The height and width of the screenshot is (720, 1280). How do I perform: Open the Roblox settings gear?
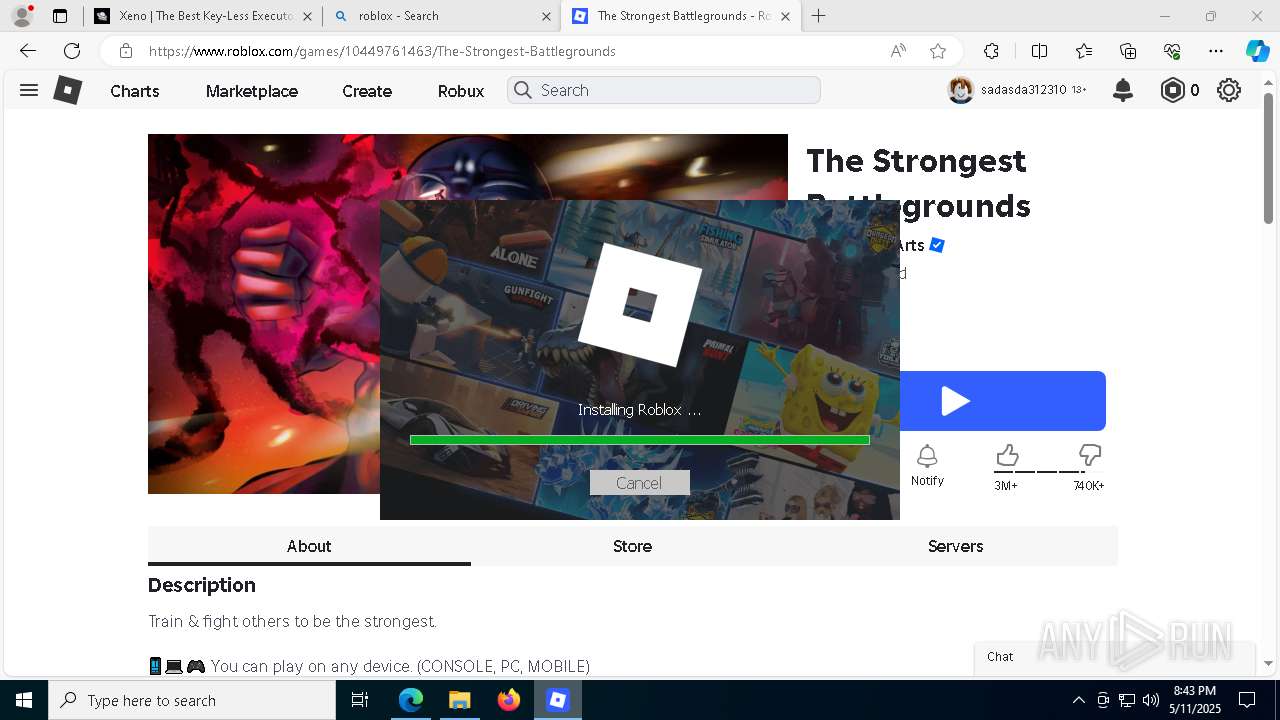click(x=1229, y=90)
